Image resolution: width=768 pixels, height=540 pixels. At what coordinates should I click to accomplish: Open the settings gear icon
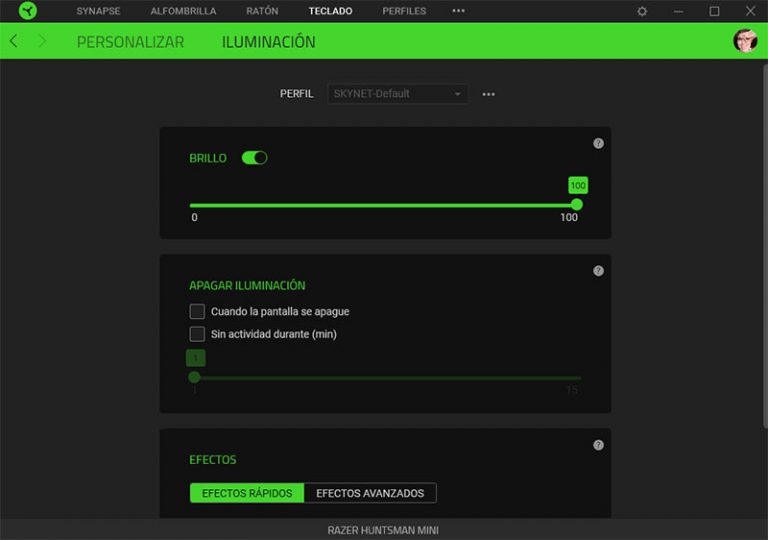(x=642, y=11)
